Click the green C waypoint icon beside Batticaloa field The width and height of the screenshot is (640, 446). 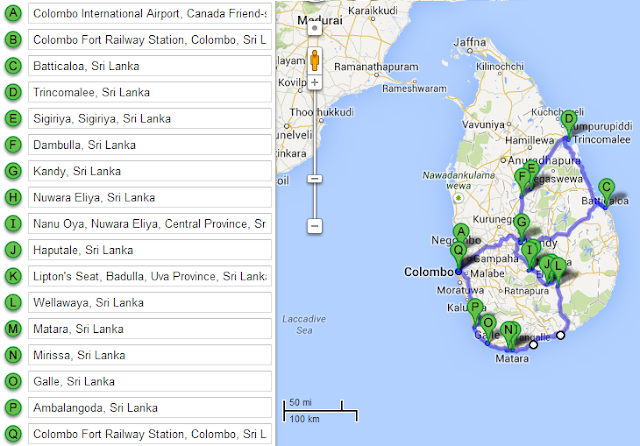coord(13,66)
